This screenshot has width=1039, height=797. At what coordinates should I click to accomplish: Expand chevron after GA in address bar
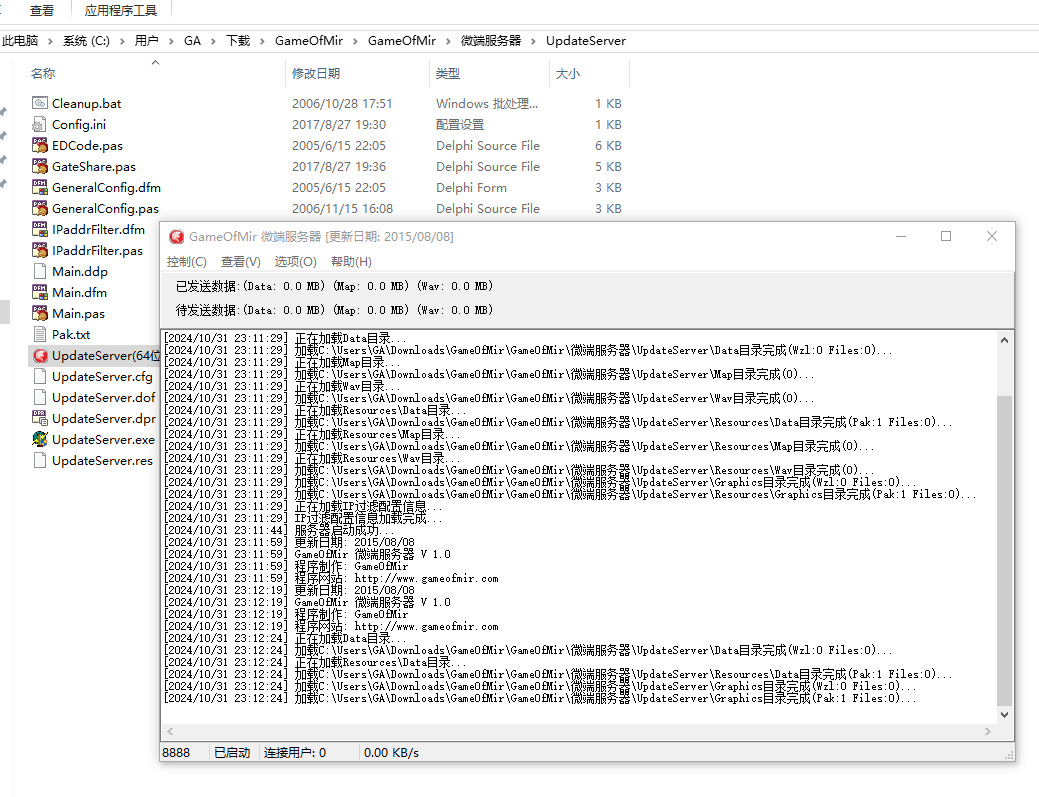click(x=213, y=41)
